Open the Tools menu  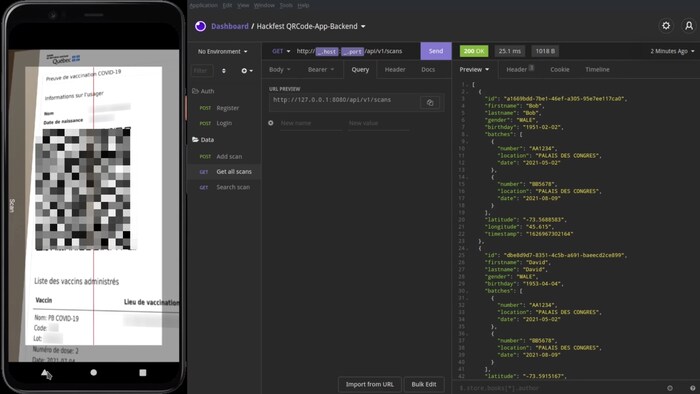pos(286,5)
